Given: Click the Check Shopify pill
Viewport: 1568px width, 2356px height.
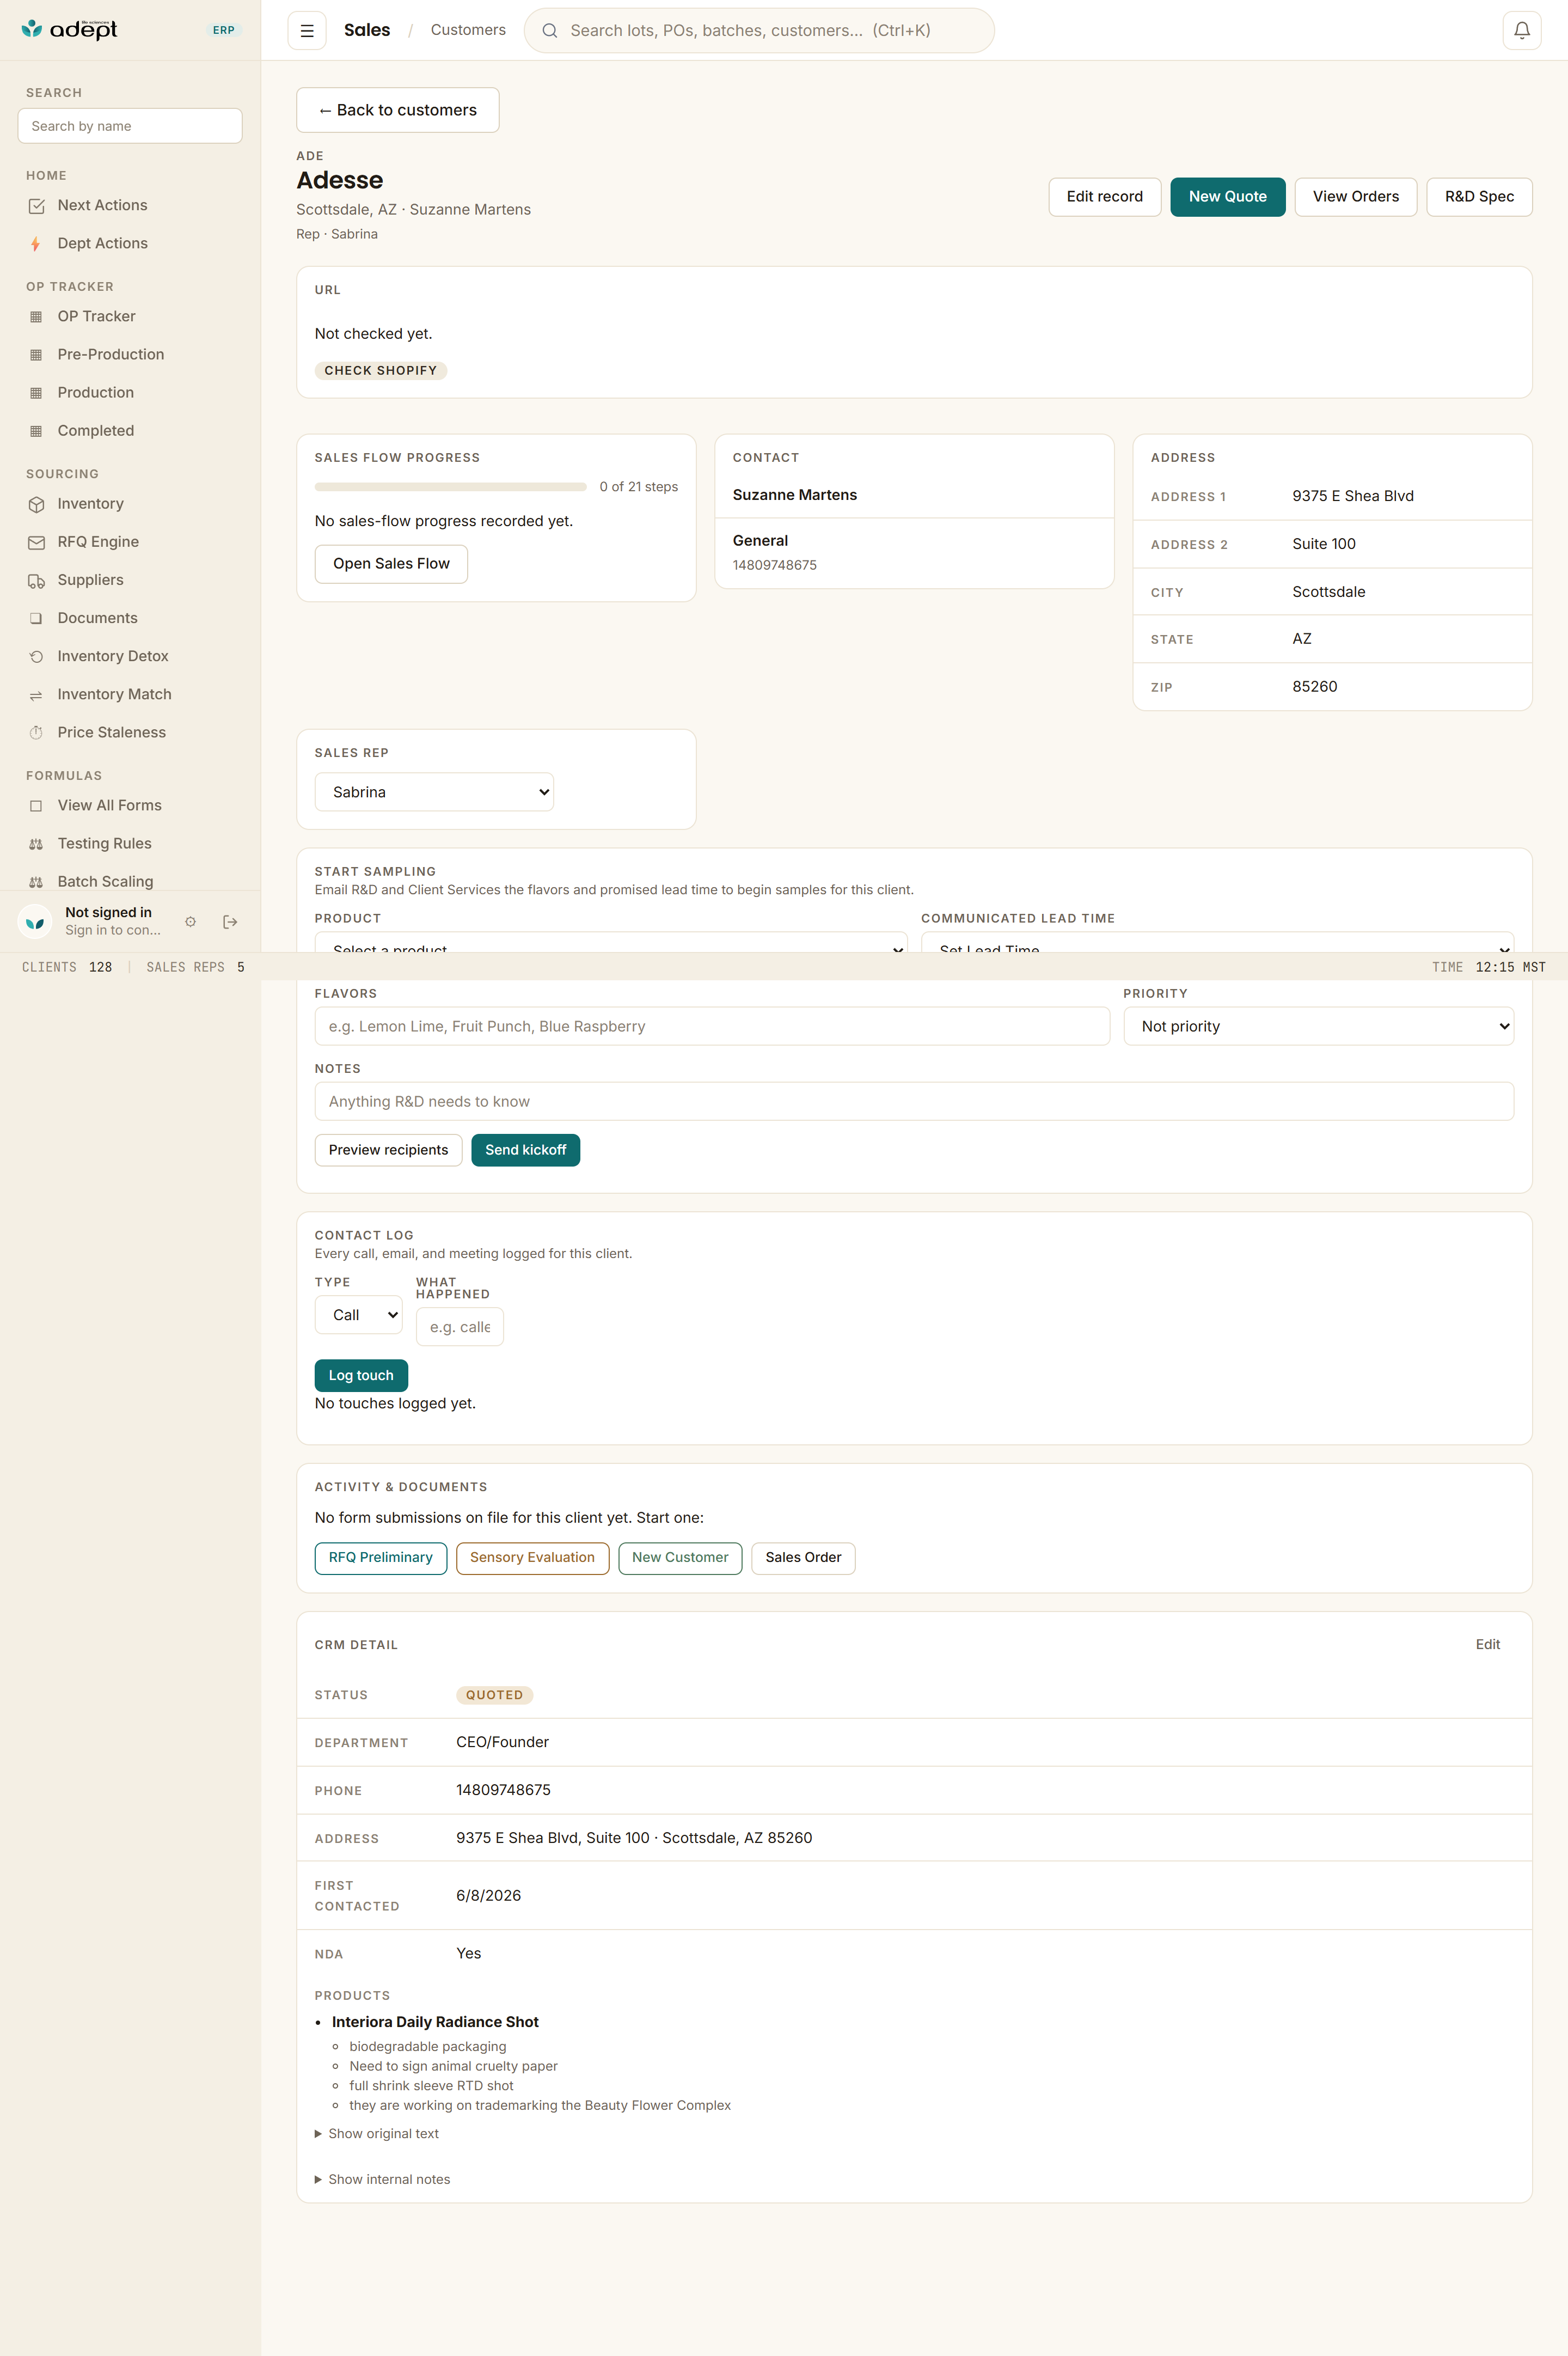Looking at the screenshot, I should 380,371.
